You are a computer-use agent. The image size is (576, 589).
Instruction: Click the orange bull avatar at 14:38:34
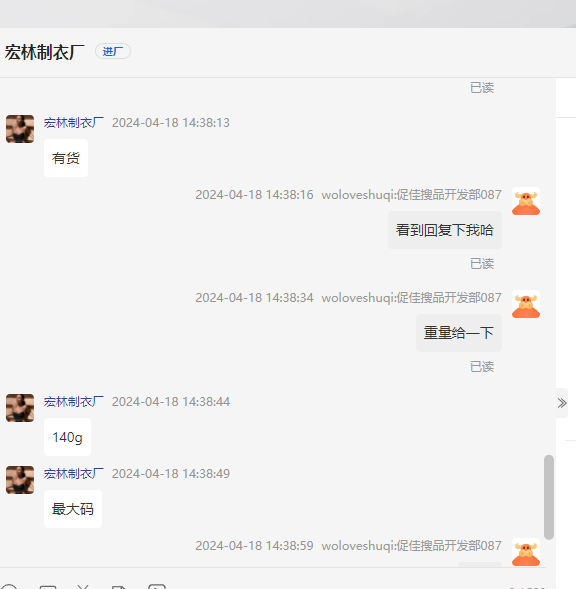[526, 304]
